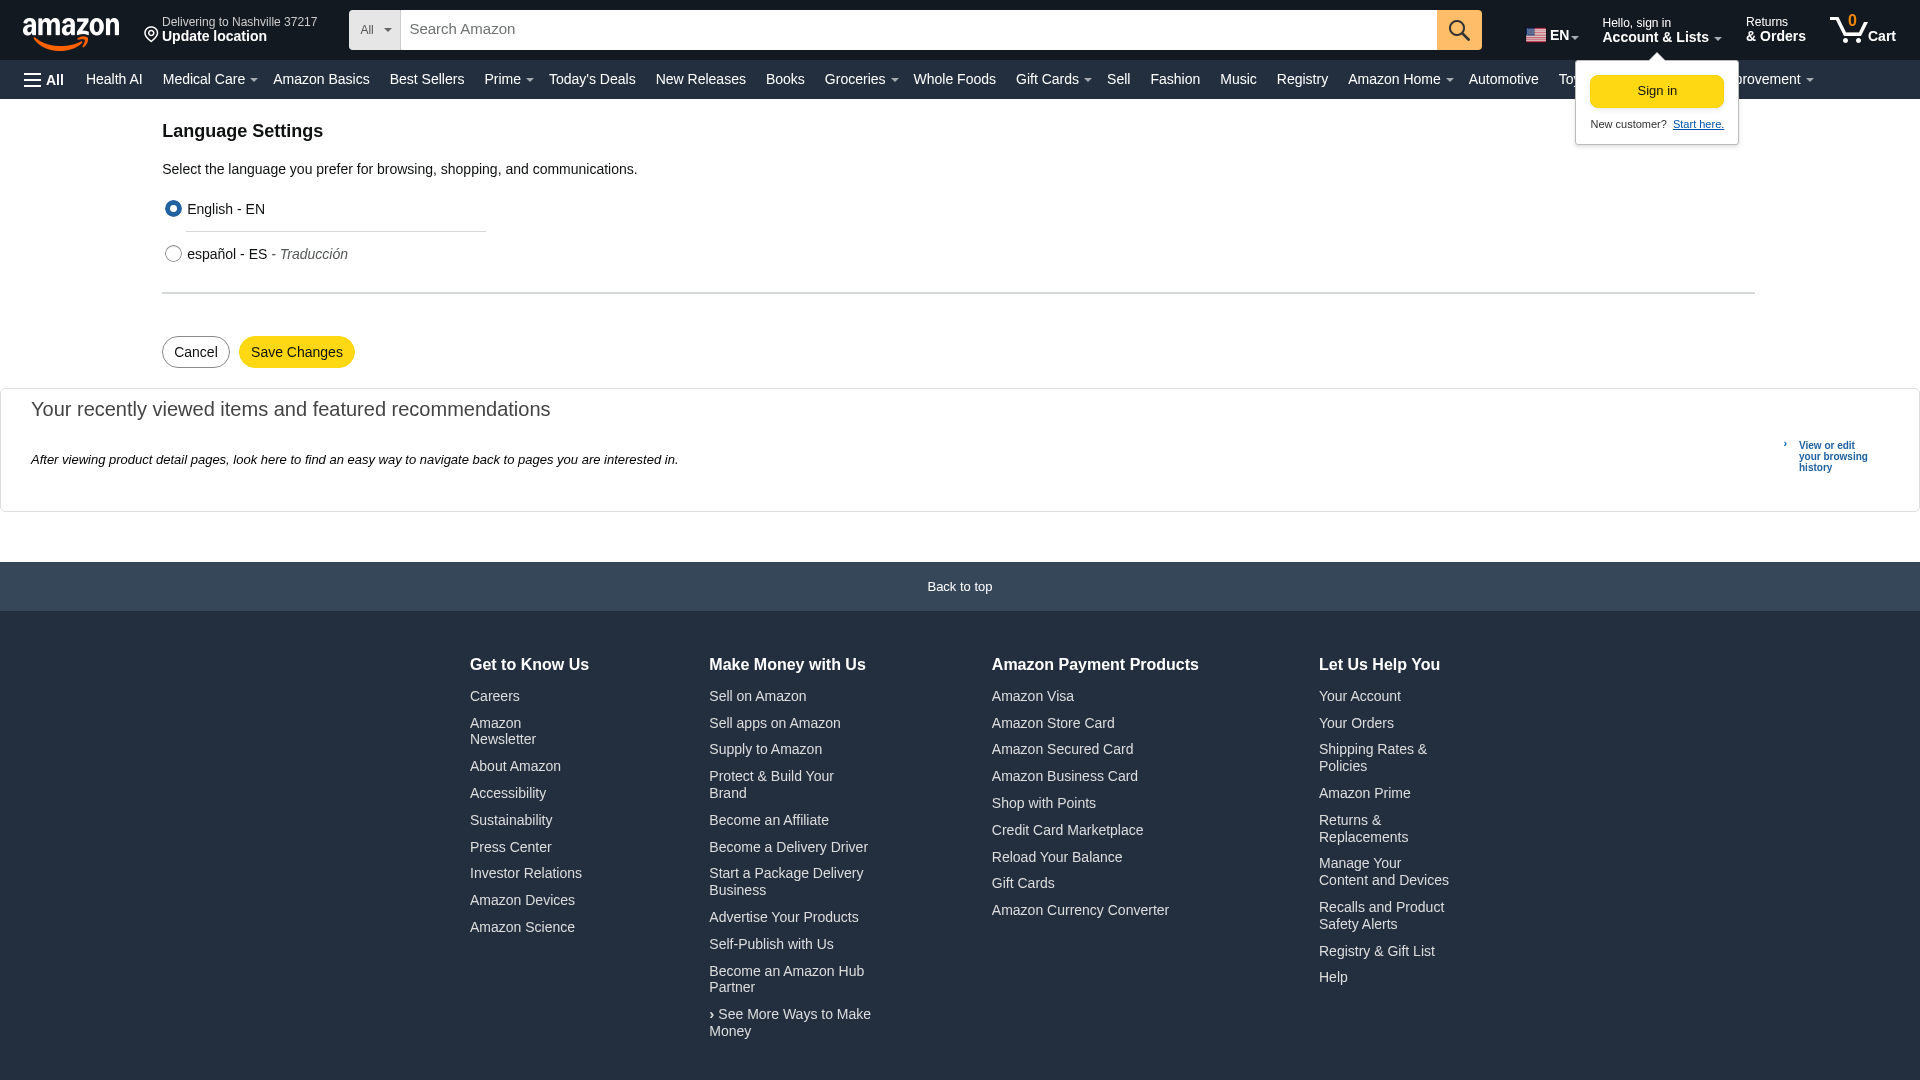Click Registry & Gift List link
The width and height of the screenshot is (1920, 1080).
1376,951
